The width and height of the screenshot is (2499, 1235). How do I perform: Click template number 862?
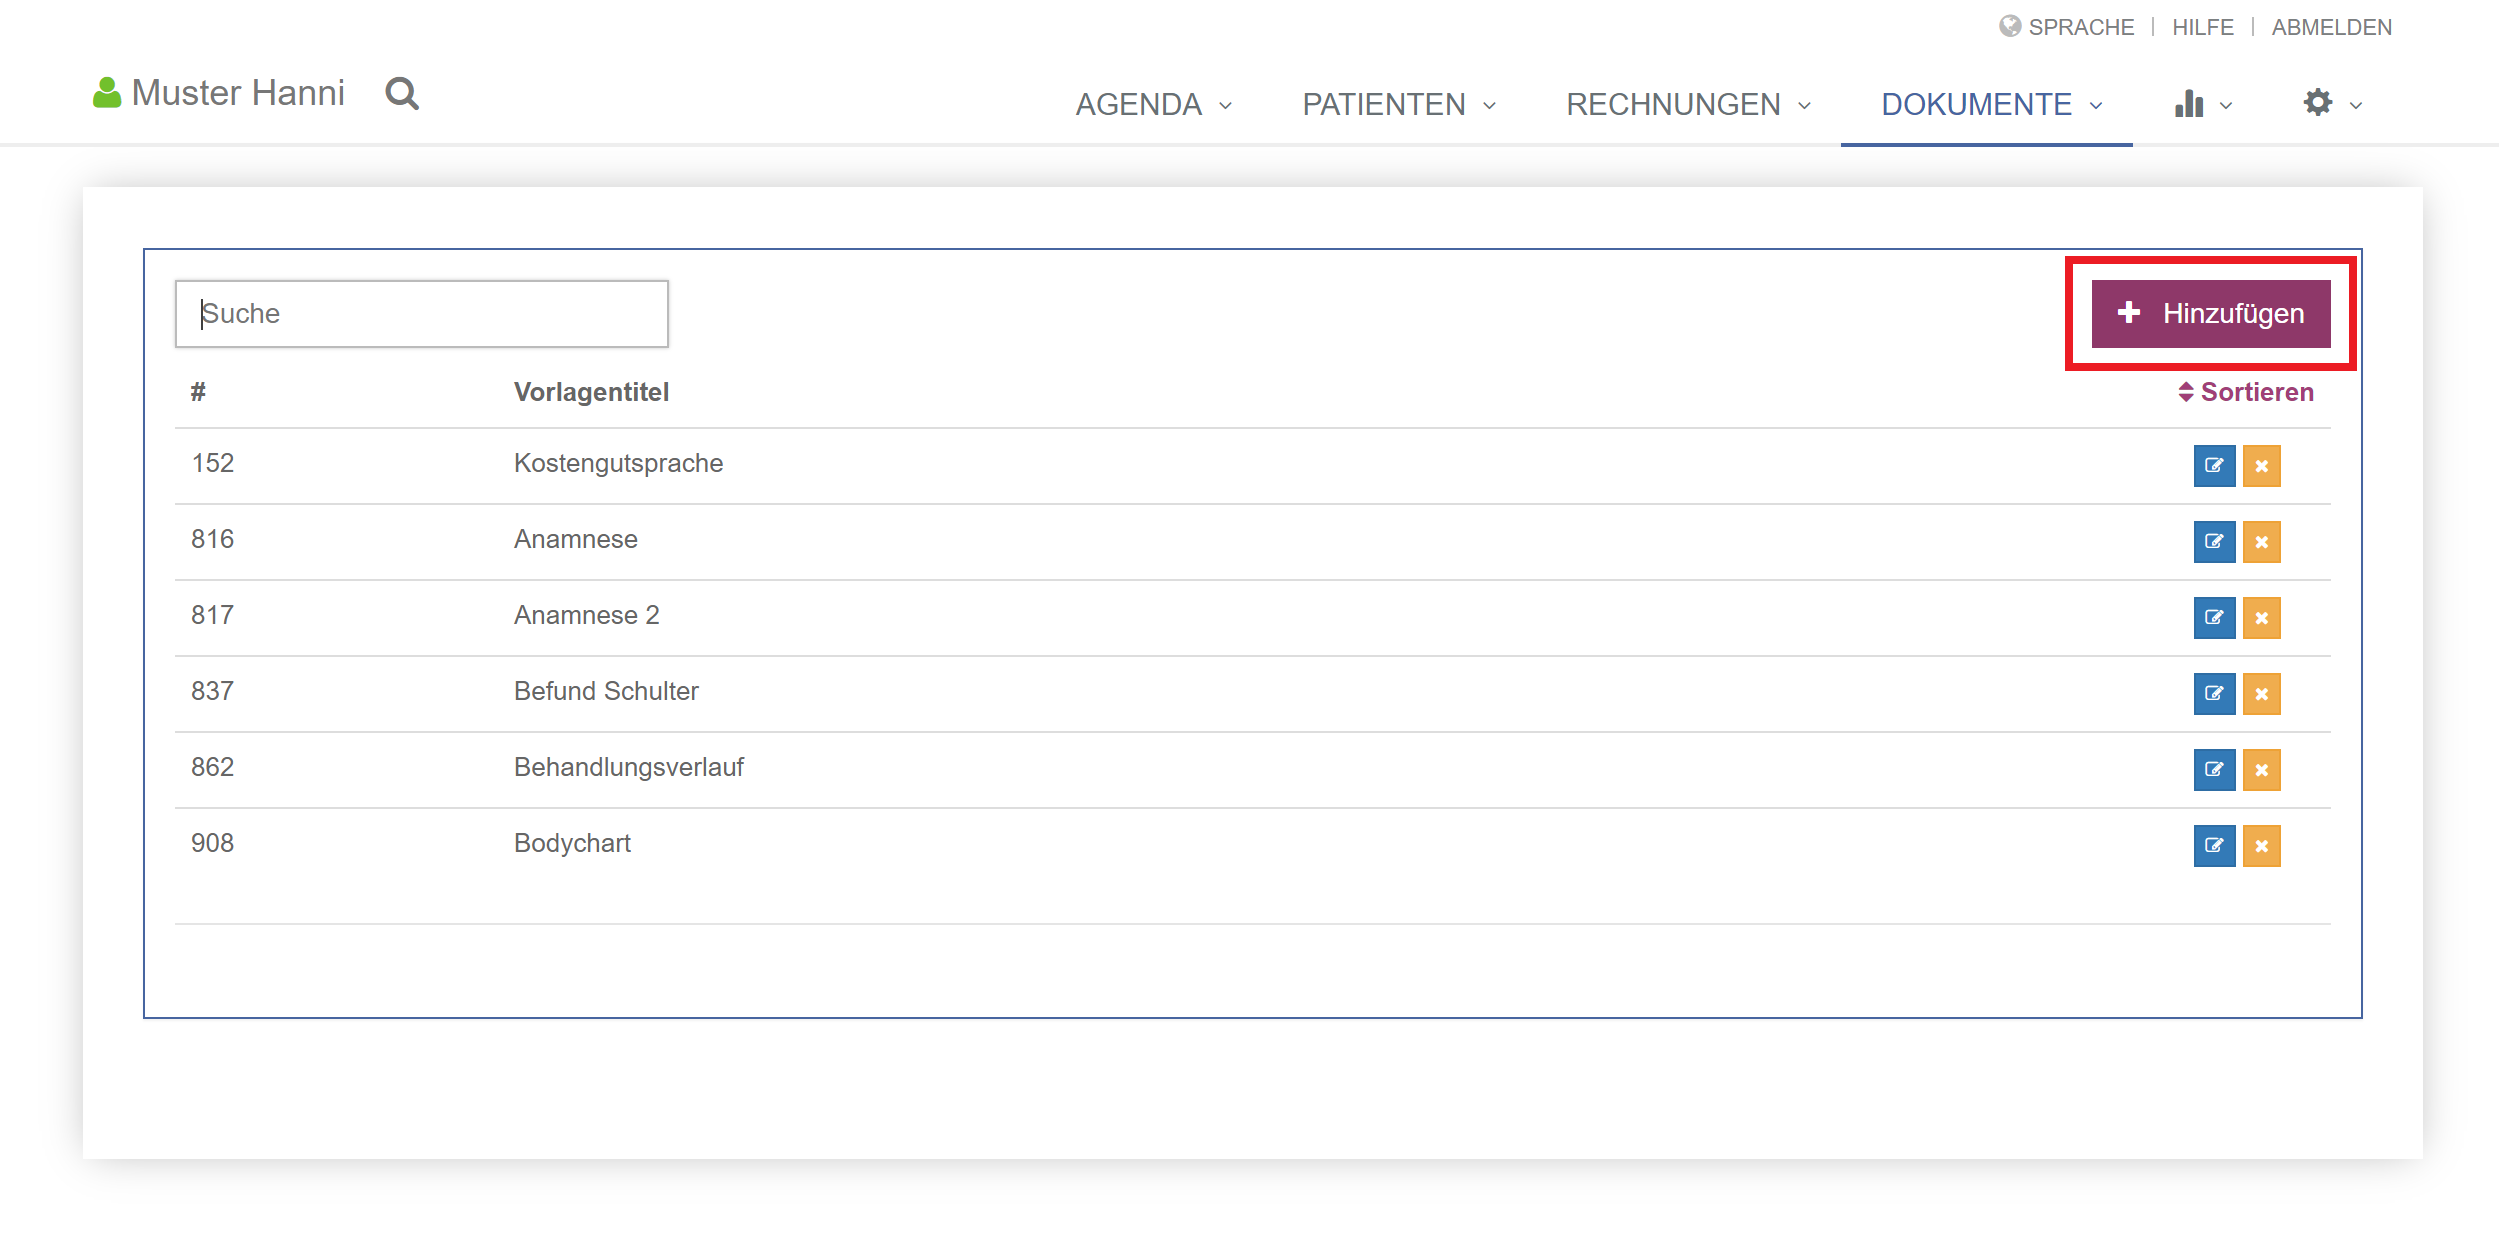pyautogui.click(x=212, y=767)
